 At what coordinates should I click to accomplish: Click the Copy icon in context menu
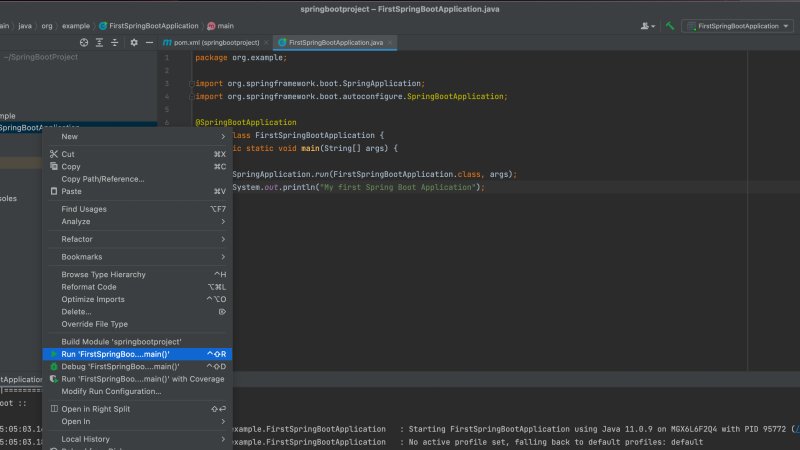point(54,166)
